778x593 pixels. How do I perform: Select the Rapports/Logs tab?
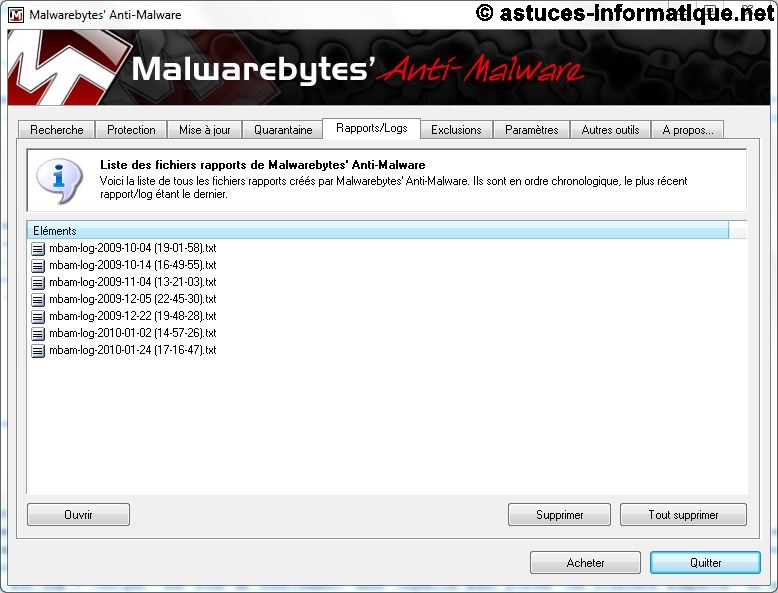(372, 129)
